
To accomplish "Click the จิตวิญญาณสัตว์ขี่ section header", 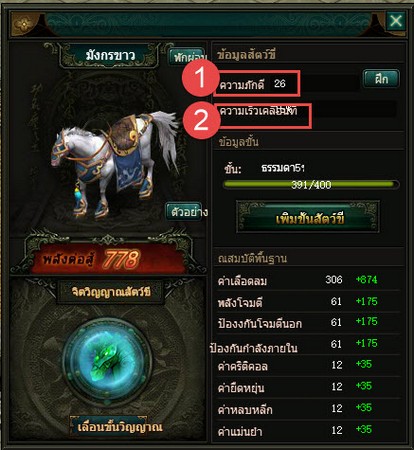I will (111, 292).
